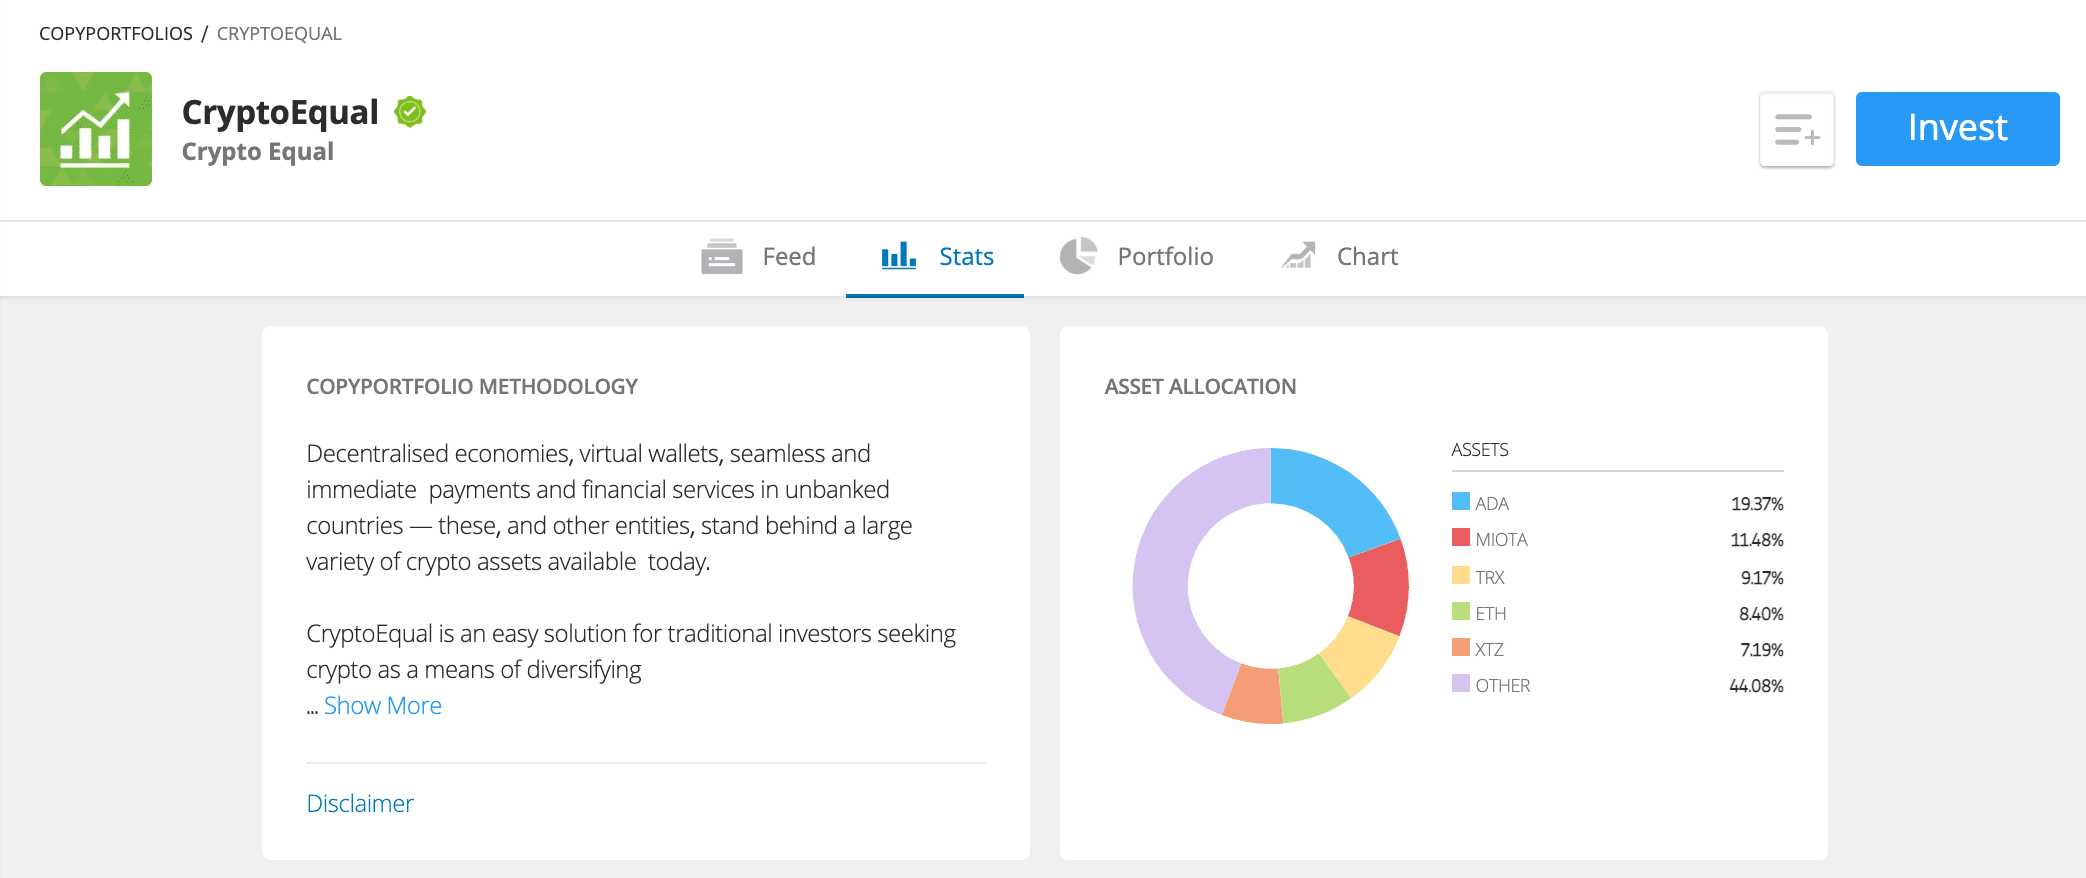
Task: Click the green verified badge beside CryptoEqual
Action: [410, 112]
